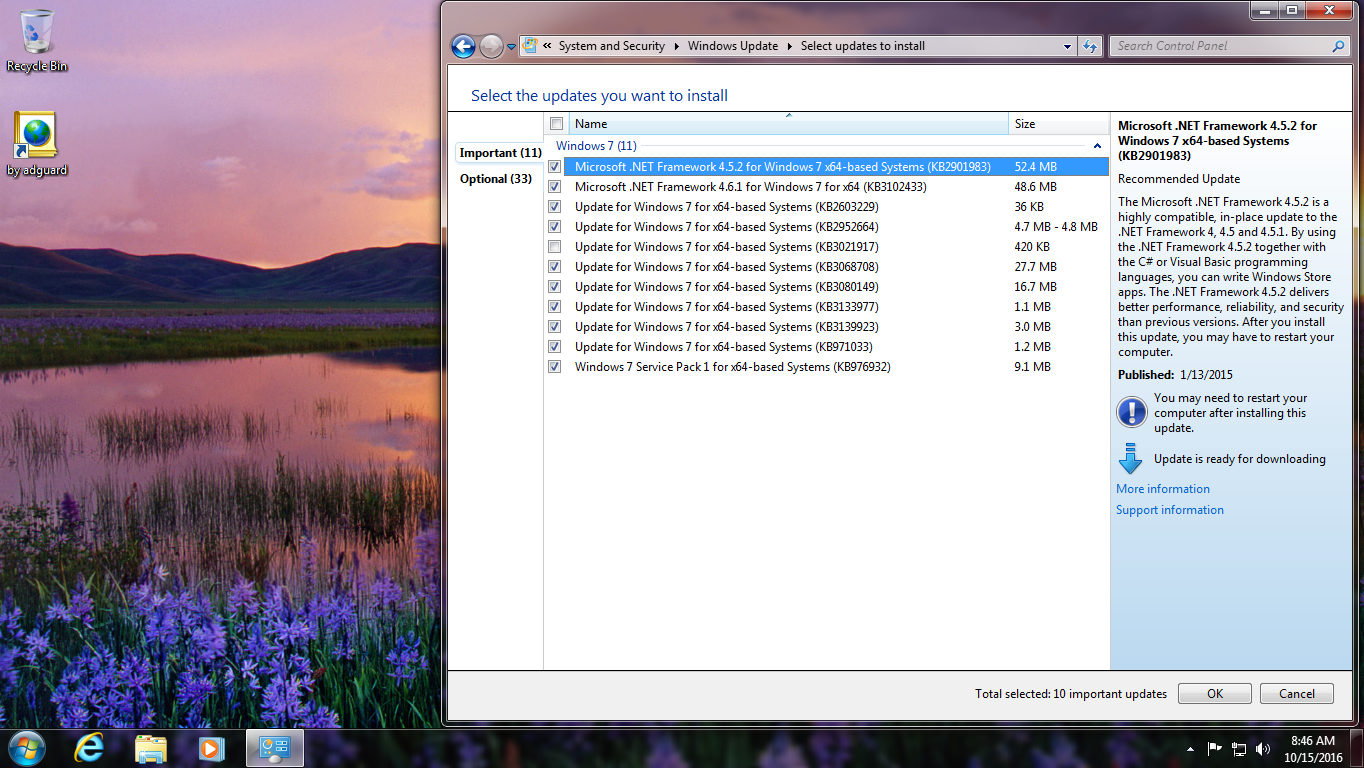Click the search magnifier icon
This screenshot has height=768, width=1364.
pyautogui.click(x=1338, y=46)
